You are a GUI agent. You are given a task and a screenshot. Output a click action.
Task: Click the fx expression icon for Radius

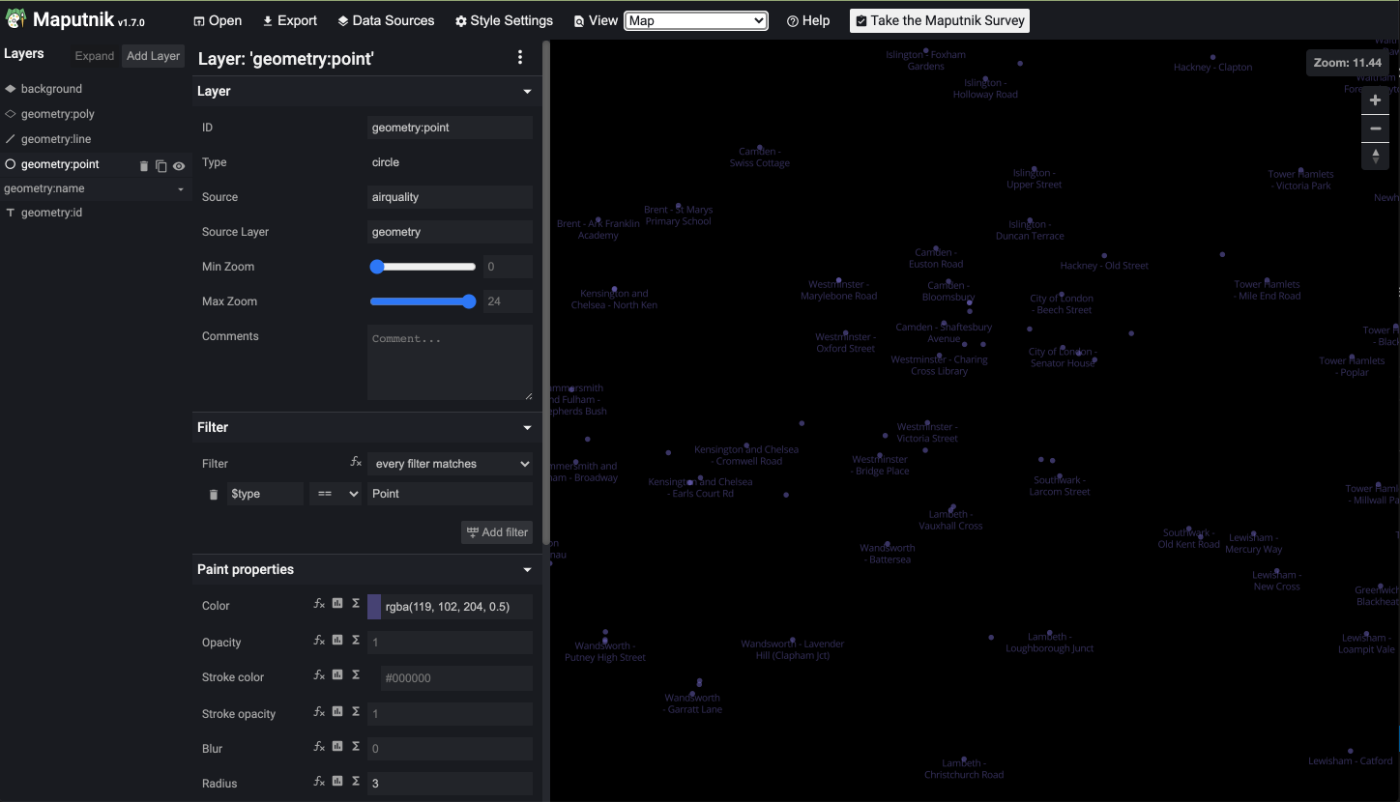tap(320, 782)
